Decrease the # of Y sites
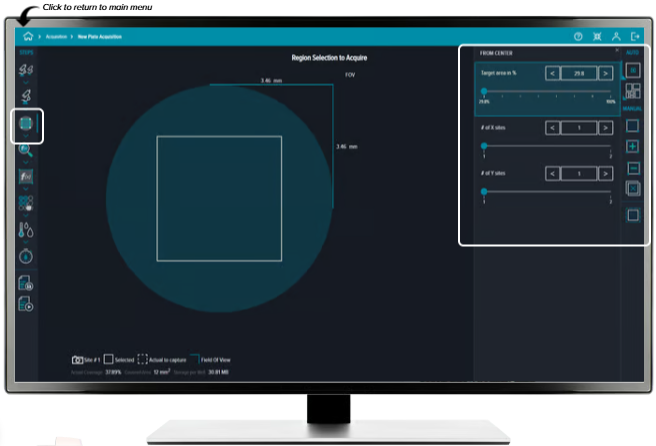 pos(552,174)
